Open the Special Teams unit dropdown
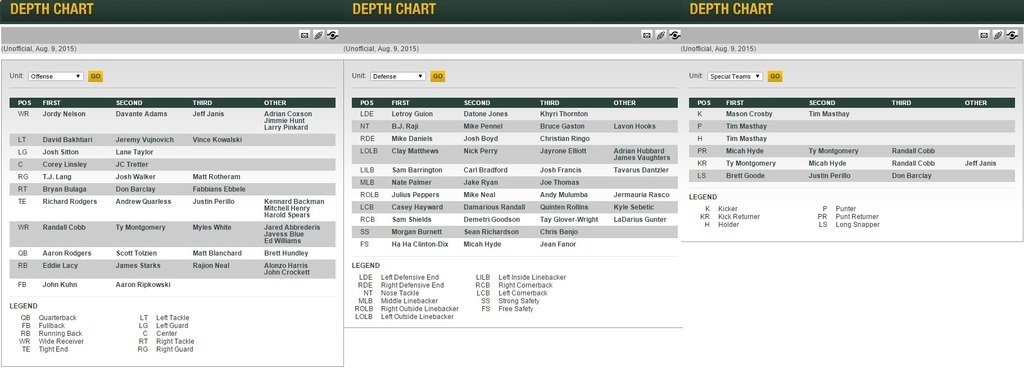The height and width of the screenshot is (369, 1024). pyautogui.click(x=735, y=76)
